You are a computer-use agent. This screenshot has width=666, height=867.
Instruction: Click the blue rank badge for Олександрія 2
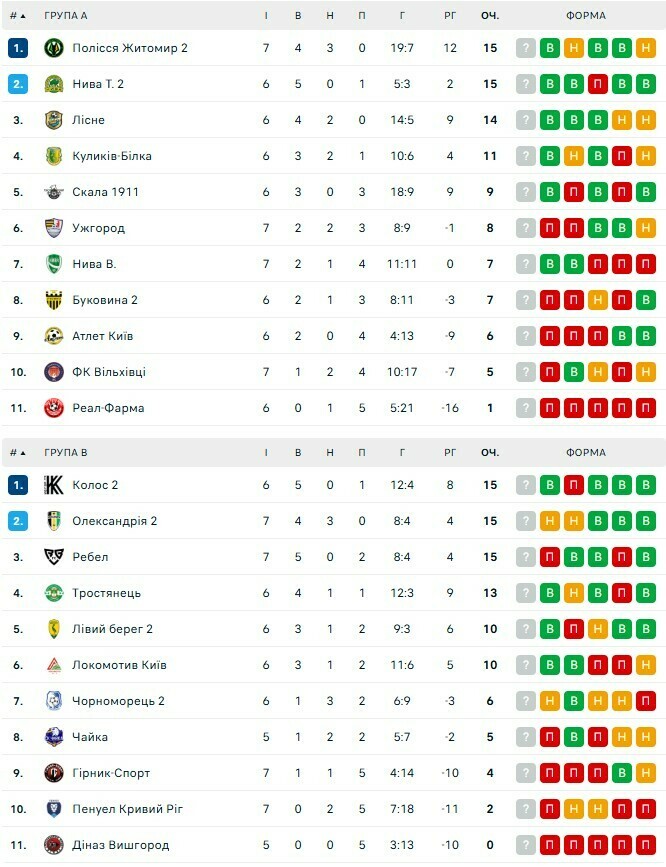(18, 521)
